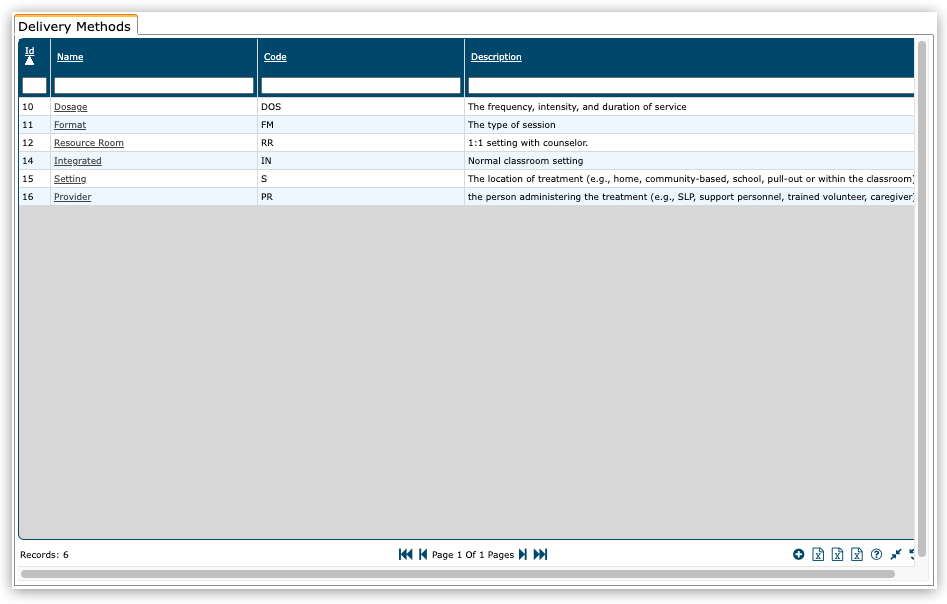Click the leftmost Excel export icon
The height and width of the screenshot is (604, 947).
click(x=818, y=554)
